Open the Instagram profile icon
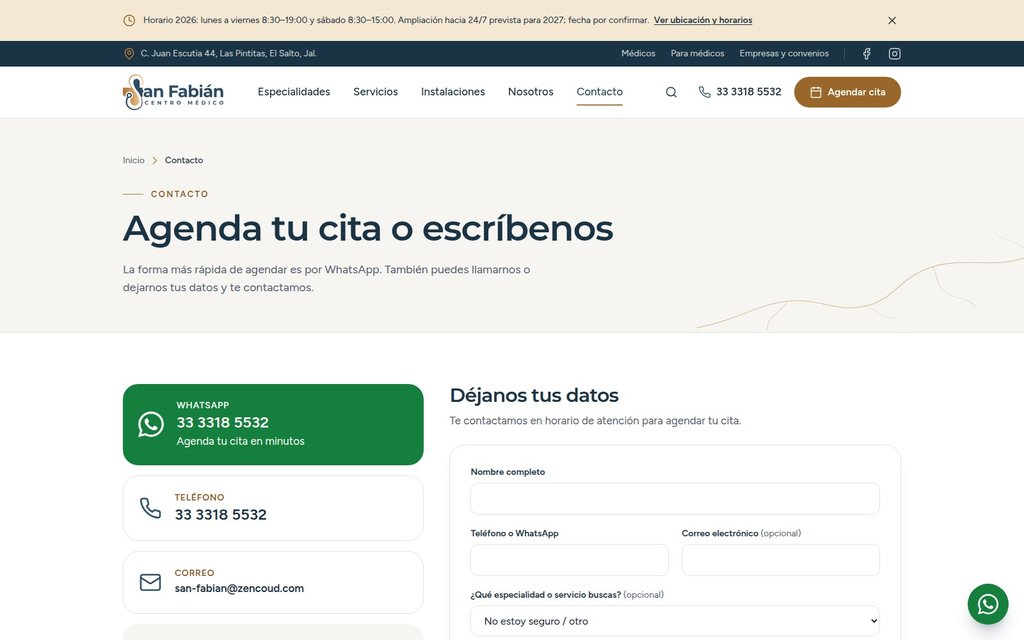 895,54
